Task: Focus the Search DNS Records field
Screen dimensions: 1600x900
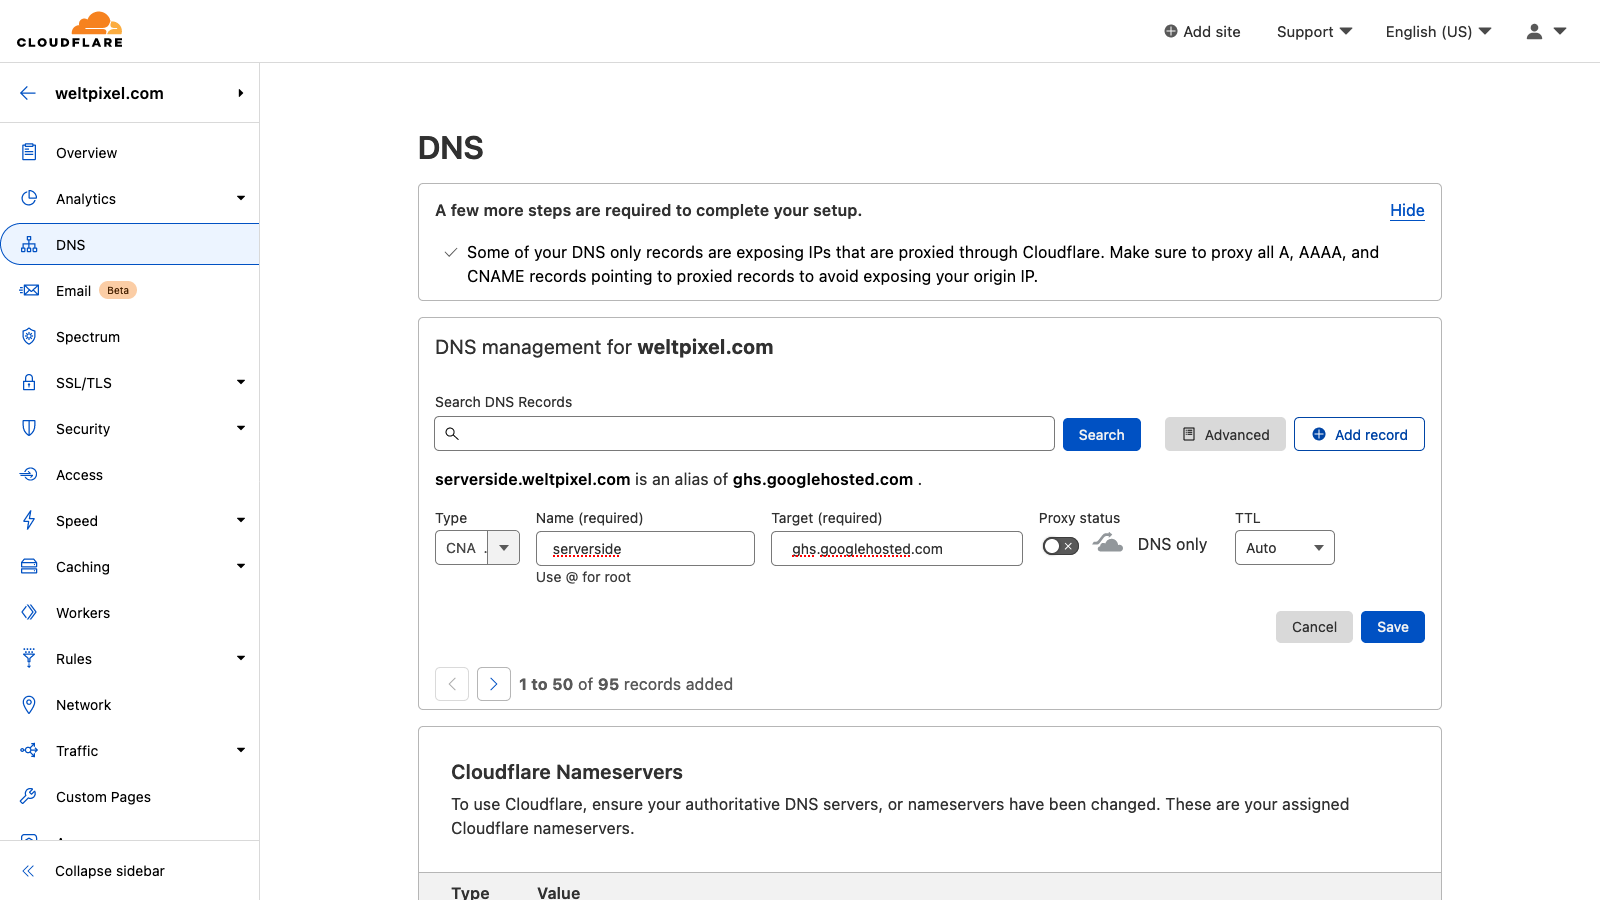Action: click(744, 434)
